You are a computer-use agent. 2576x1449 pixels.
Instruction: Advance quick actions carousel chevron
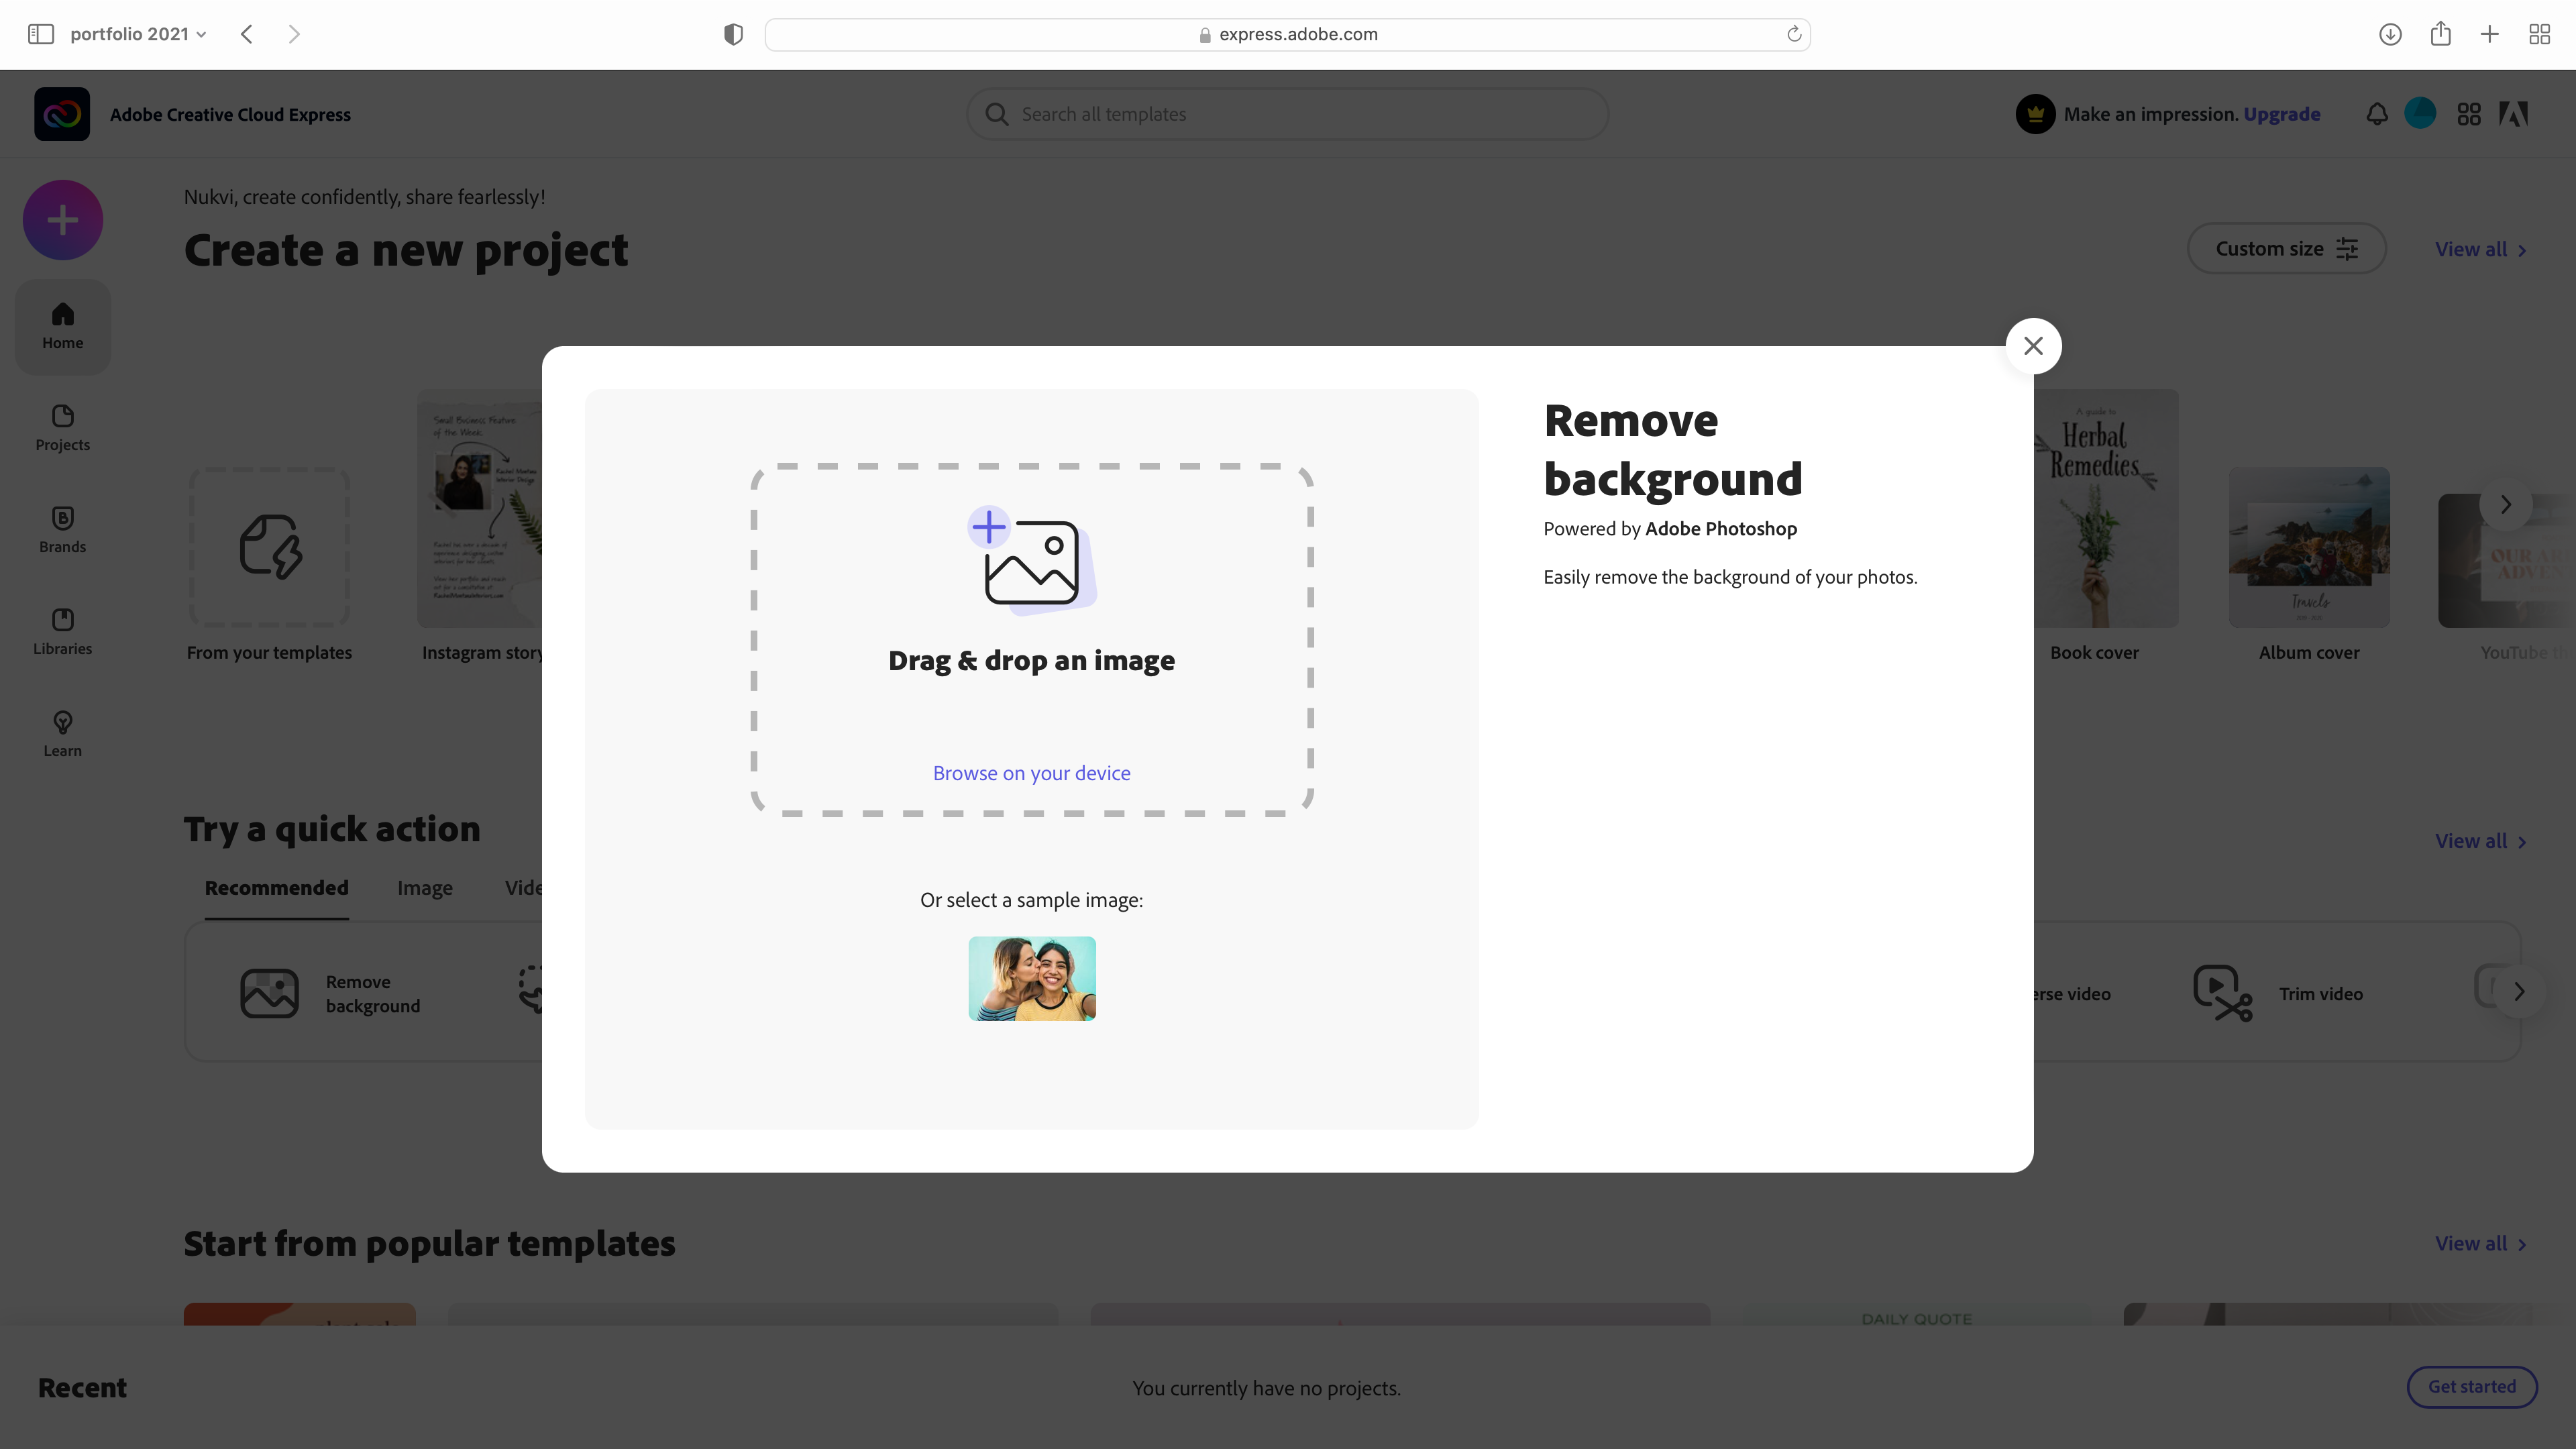(x=2519, y=992)
